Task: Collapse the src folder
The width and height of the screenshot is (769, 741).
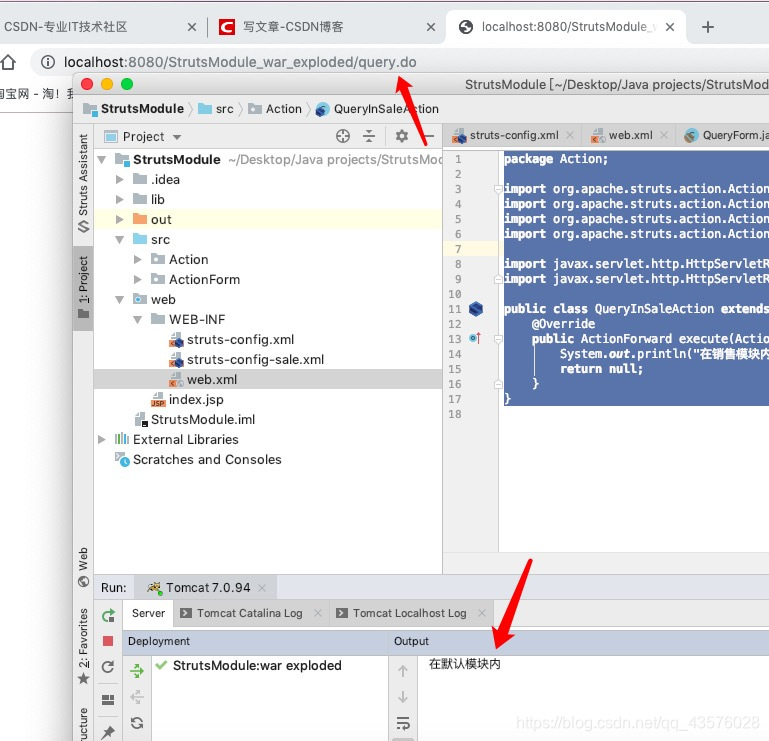Action: 120,240
